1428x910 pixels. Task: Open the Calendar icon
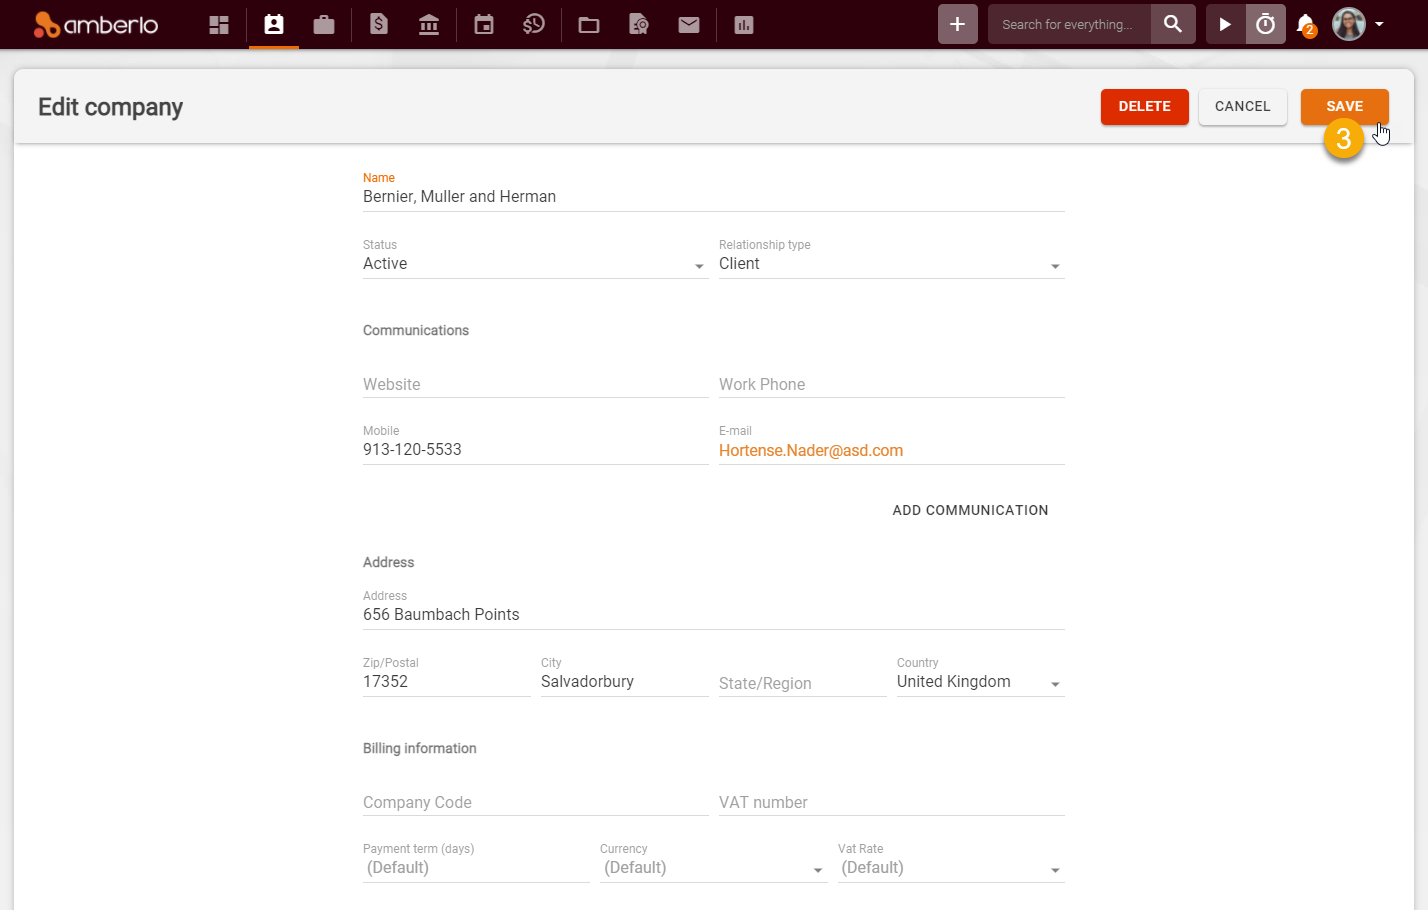484,24
